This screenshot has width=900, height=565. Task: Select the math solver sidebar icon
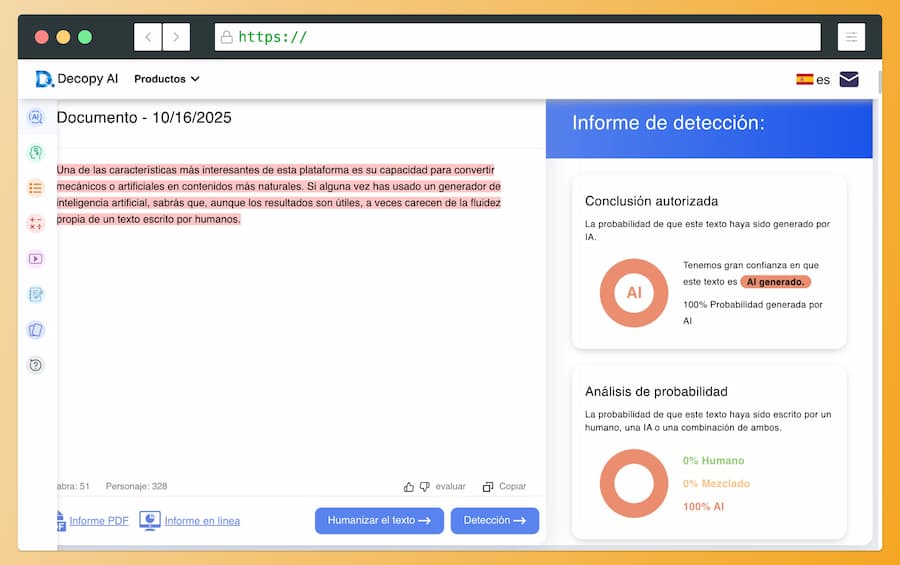coord(36,223)
